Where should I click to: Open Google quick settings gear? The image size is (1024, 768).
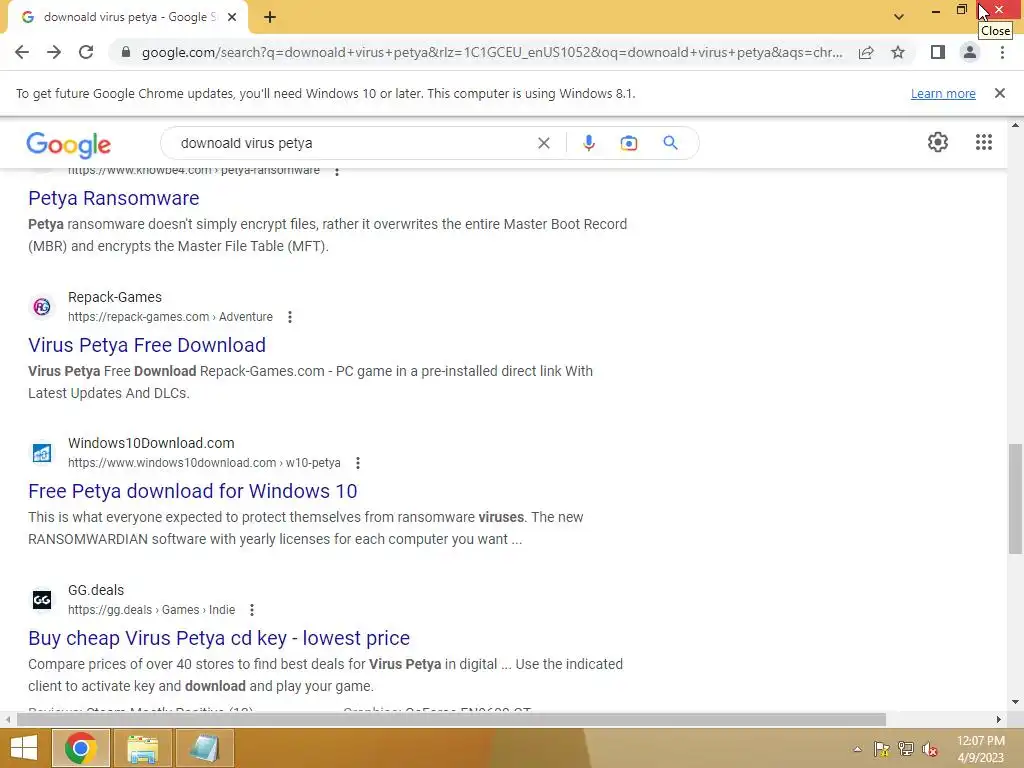(938, 142)
